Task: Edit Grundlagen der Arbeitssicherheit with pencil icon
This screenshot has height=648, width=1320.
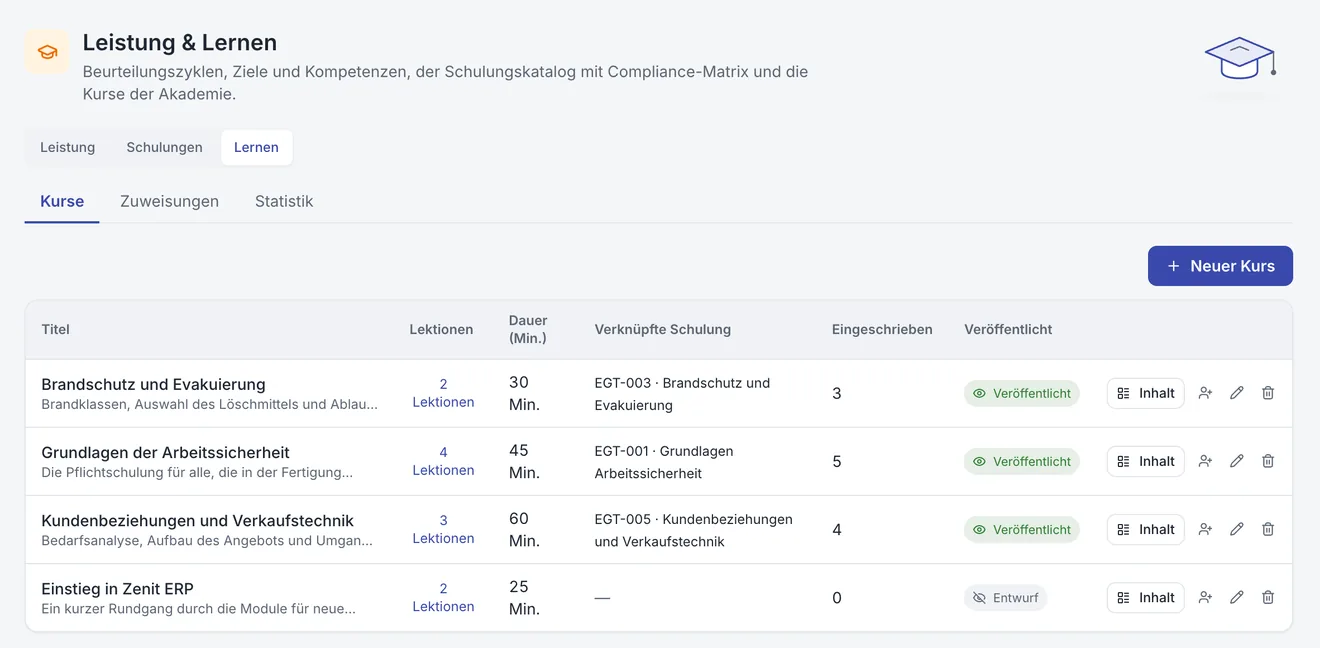Action: coord(1237,461)
